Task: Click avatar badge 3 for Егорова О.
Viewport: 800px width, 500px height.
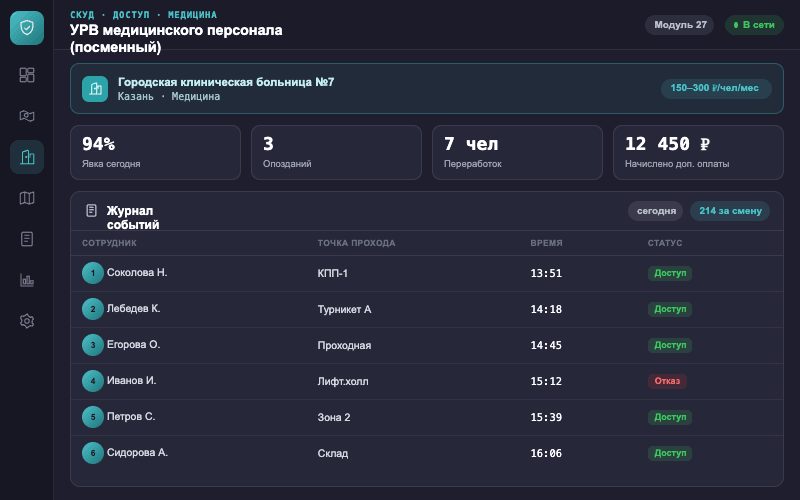Action: click(x=93, y=345)
